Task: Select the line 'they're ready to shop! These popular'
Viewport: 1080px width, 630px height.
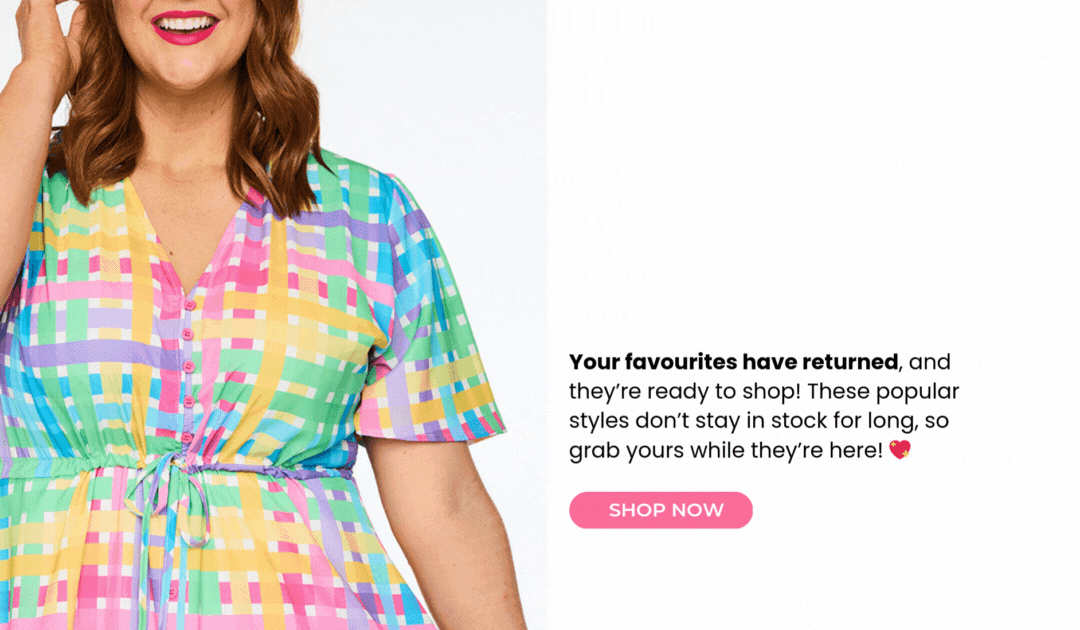Action: pos(764,391)
